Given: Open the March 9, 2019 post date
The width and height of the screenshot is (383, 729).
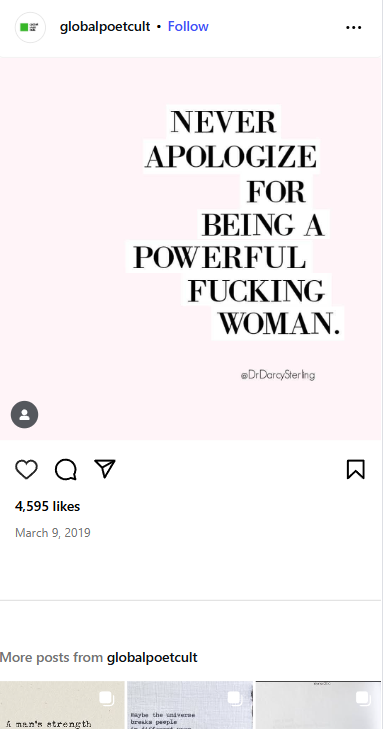Looking at the screenshot, I should (x=53, y=533).
